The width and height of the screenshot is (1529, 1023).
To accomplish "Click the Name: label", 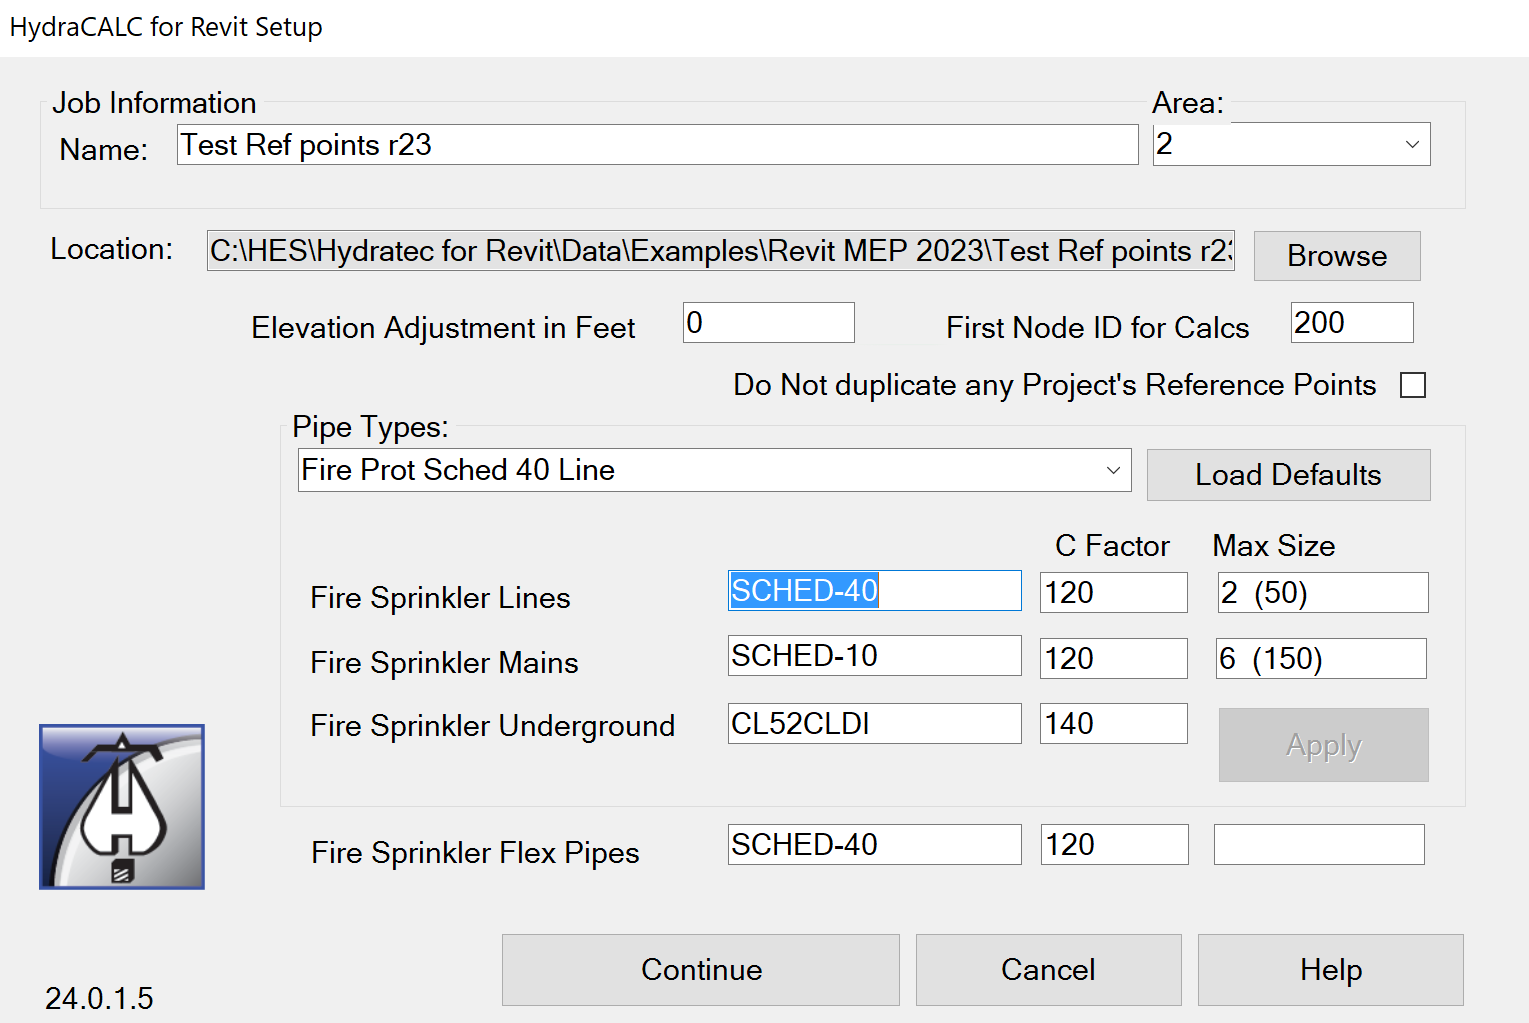I will (x=103, y=150).
